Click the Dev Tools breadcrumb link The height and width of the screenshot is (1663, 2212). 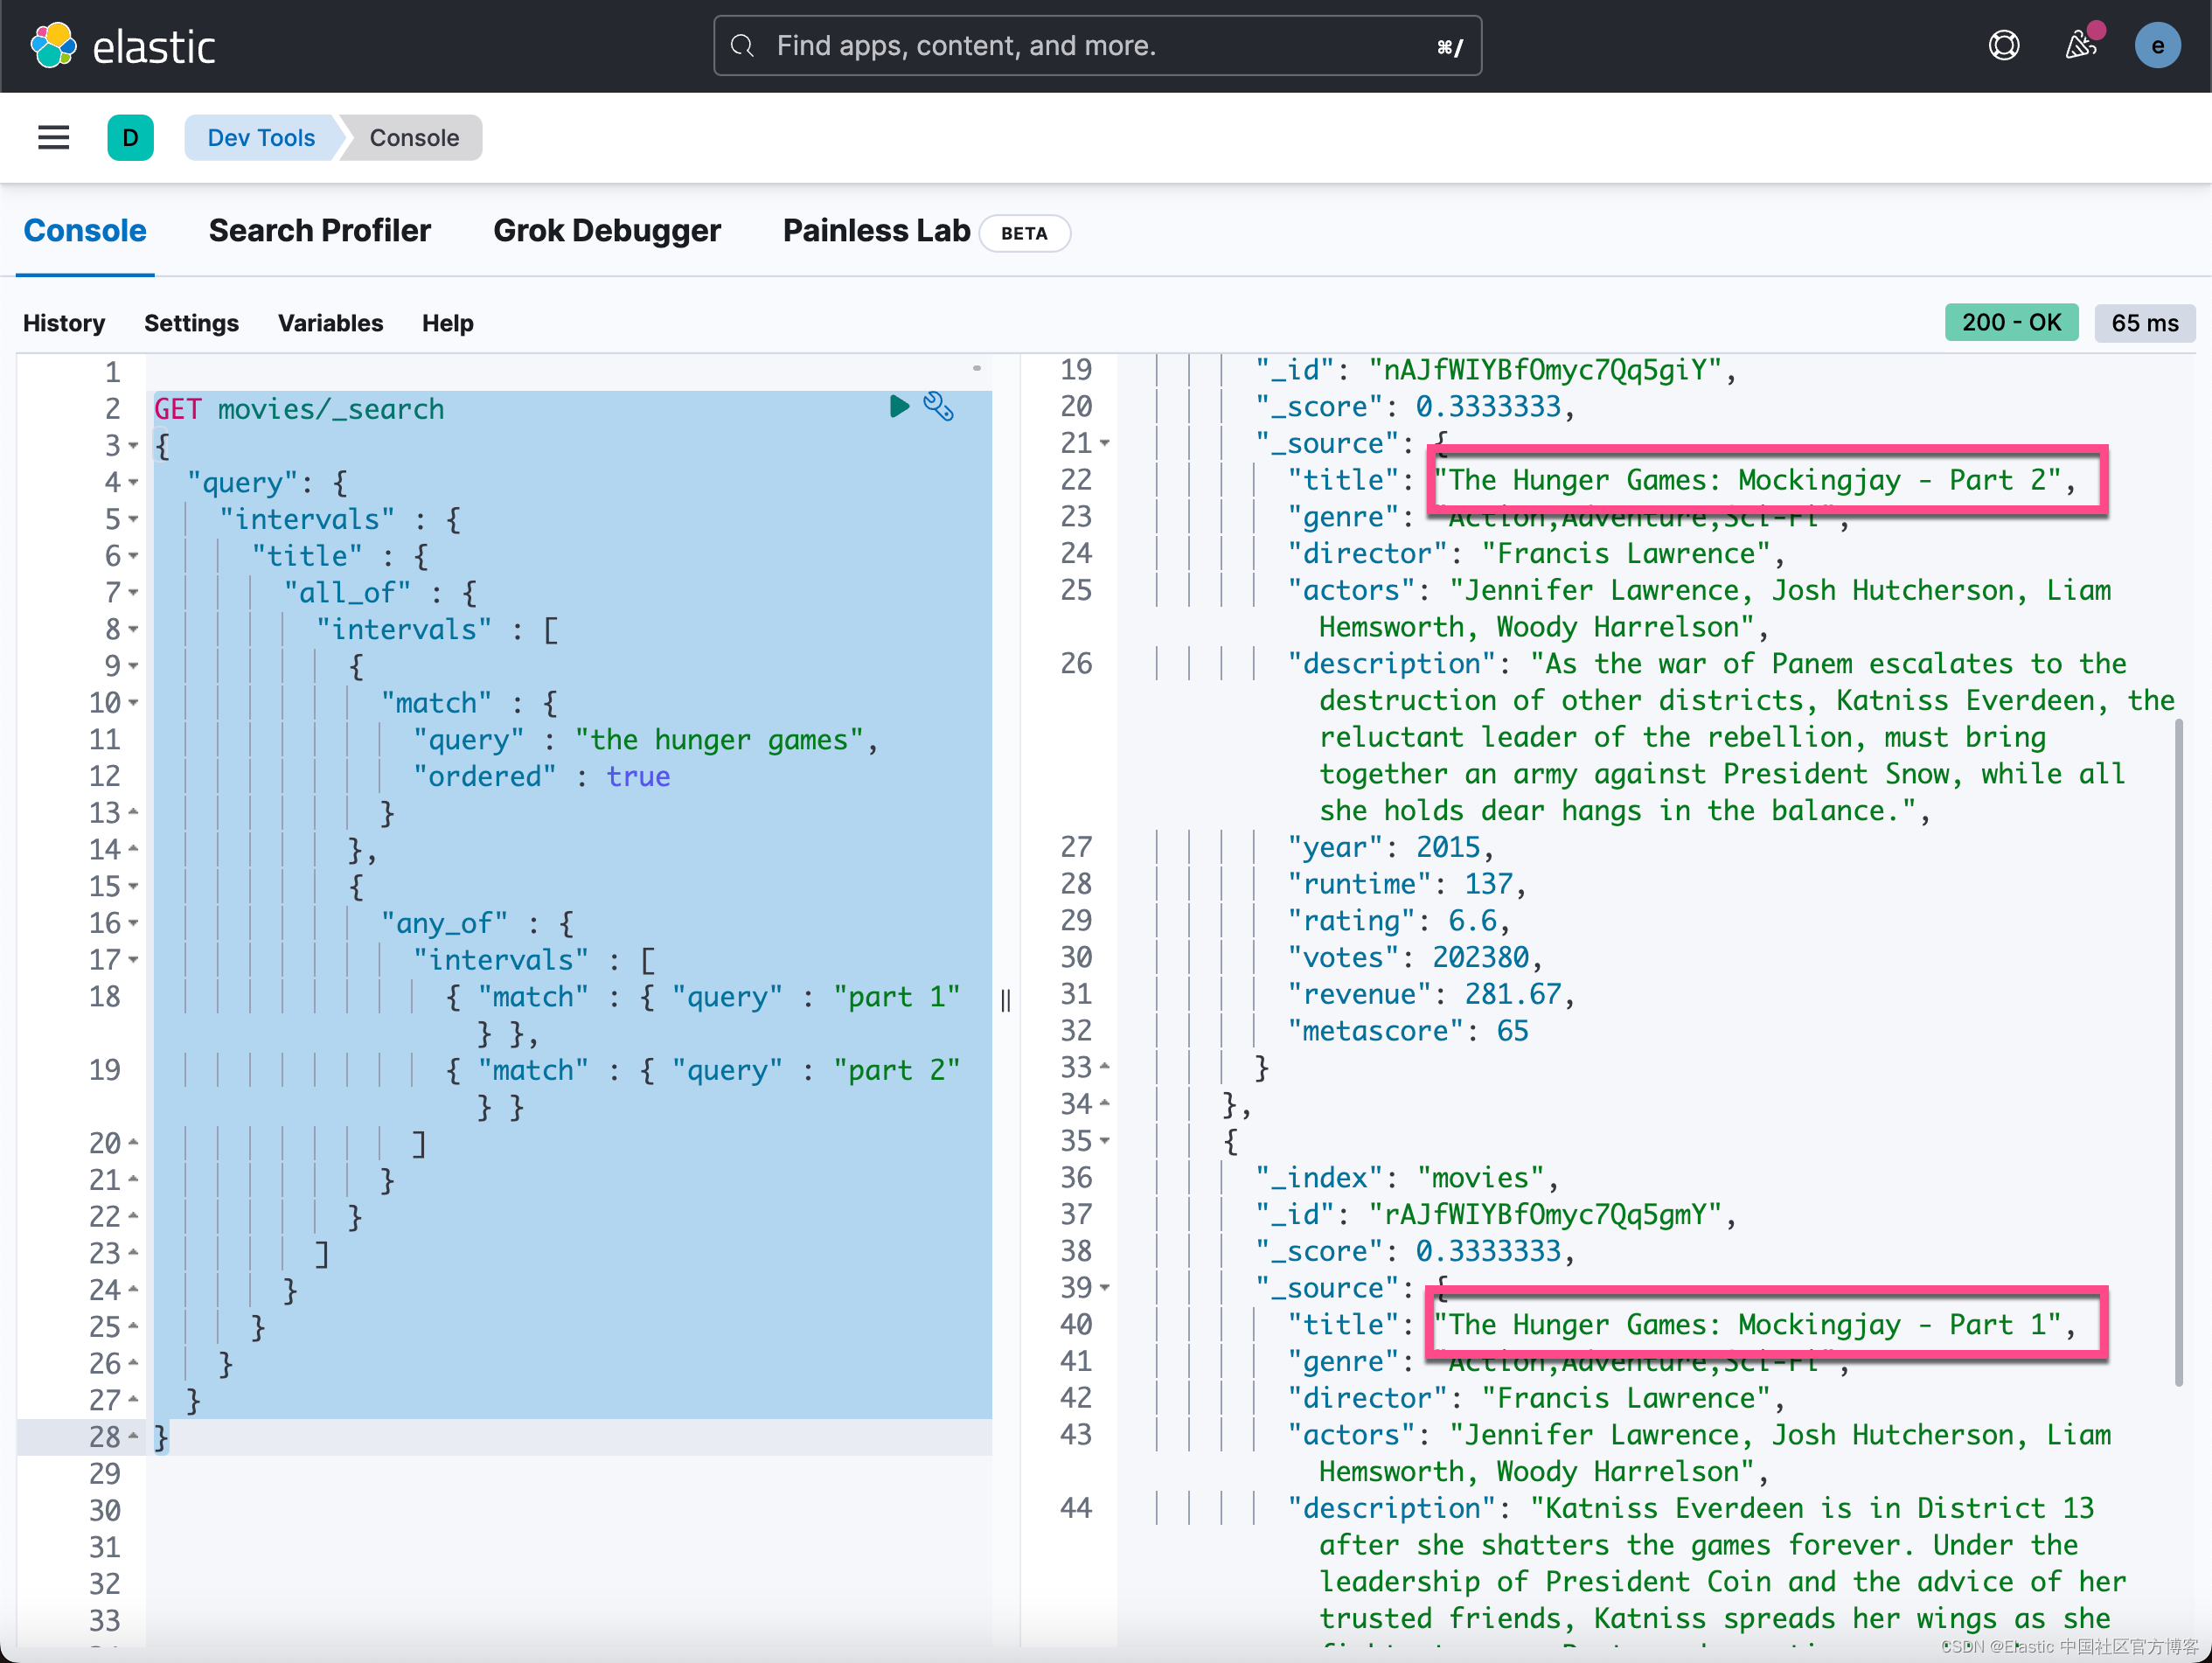(261, 138)
